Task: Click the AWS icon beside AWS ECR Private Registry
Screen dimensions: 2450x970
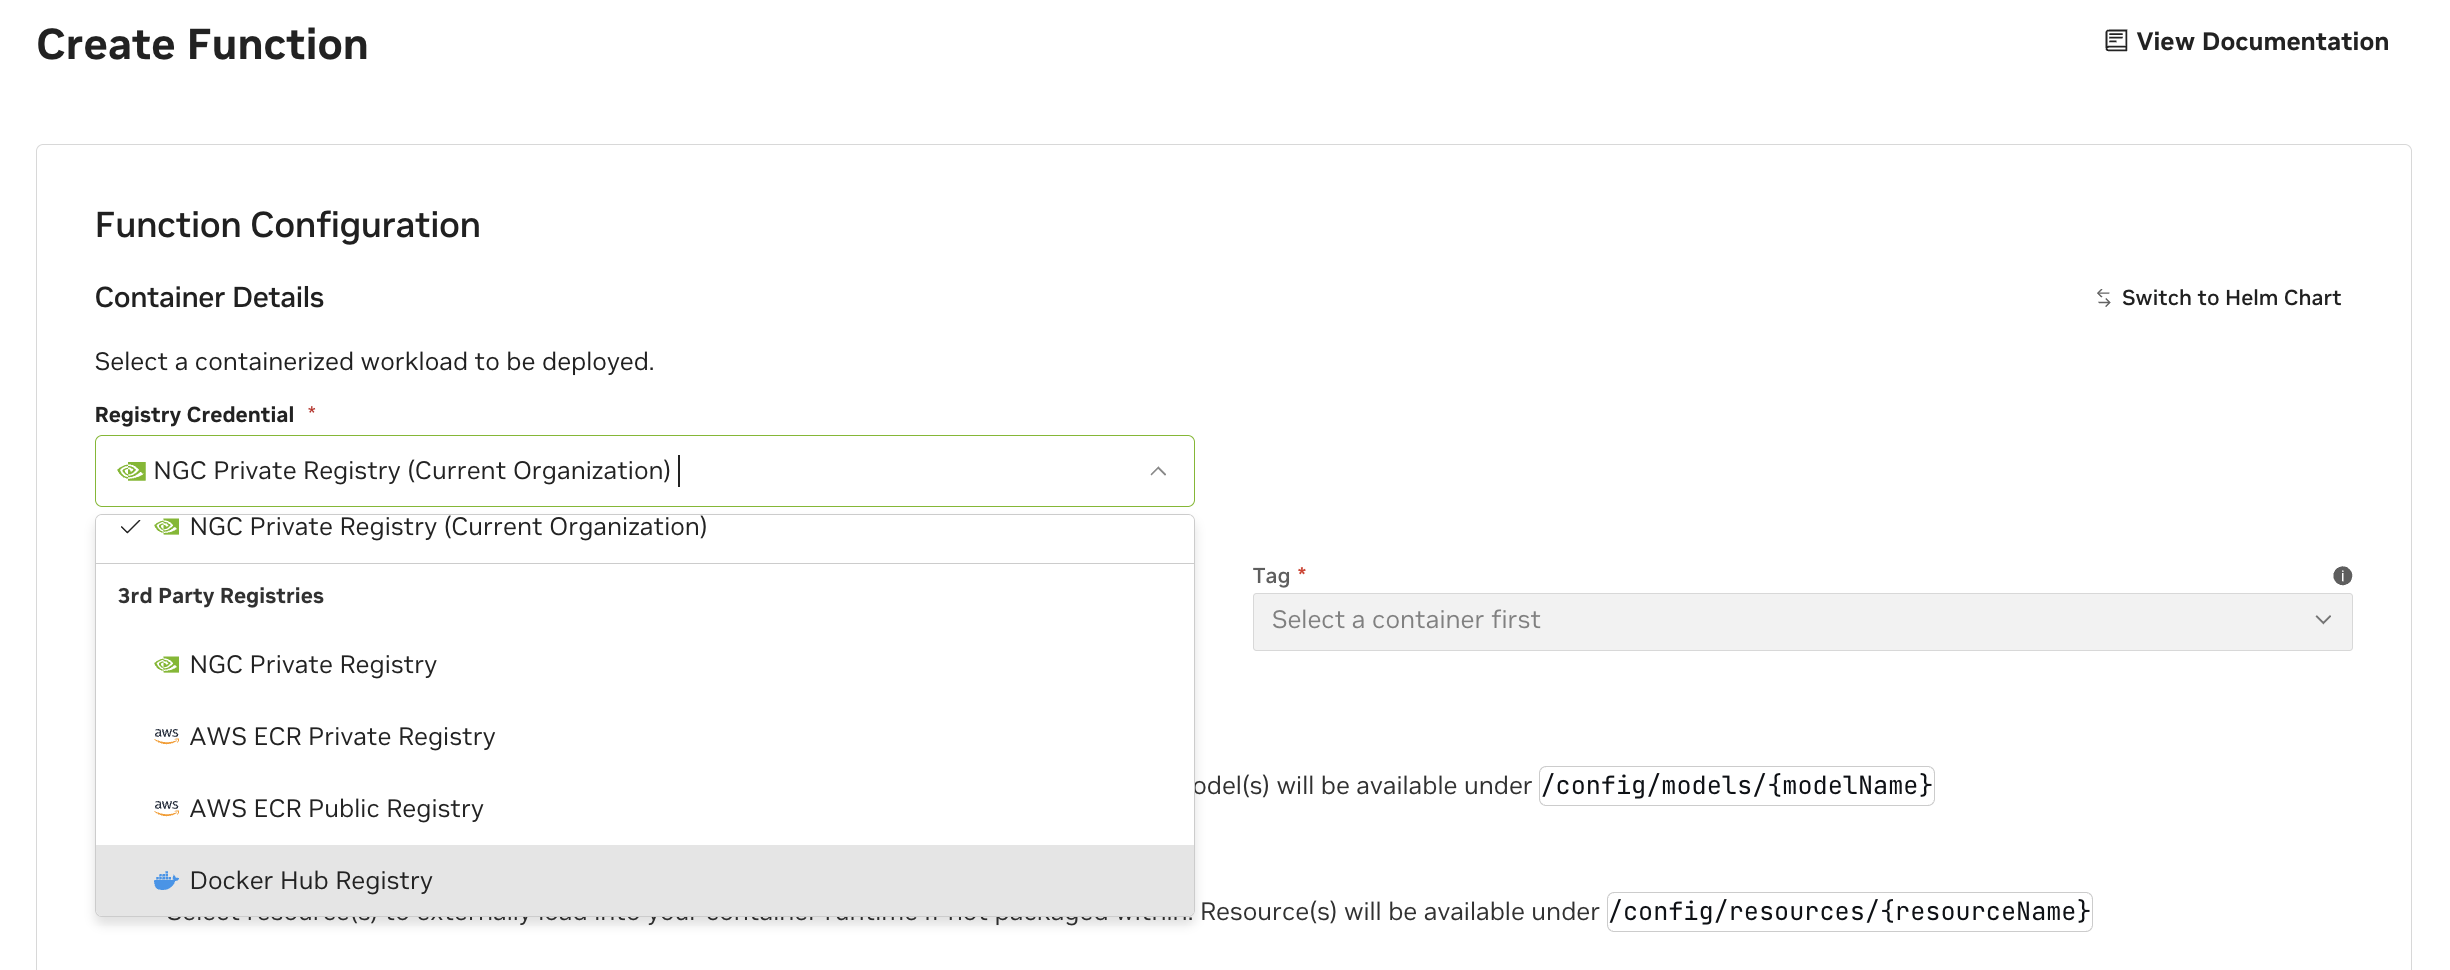Action: point(166,736)
